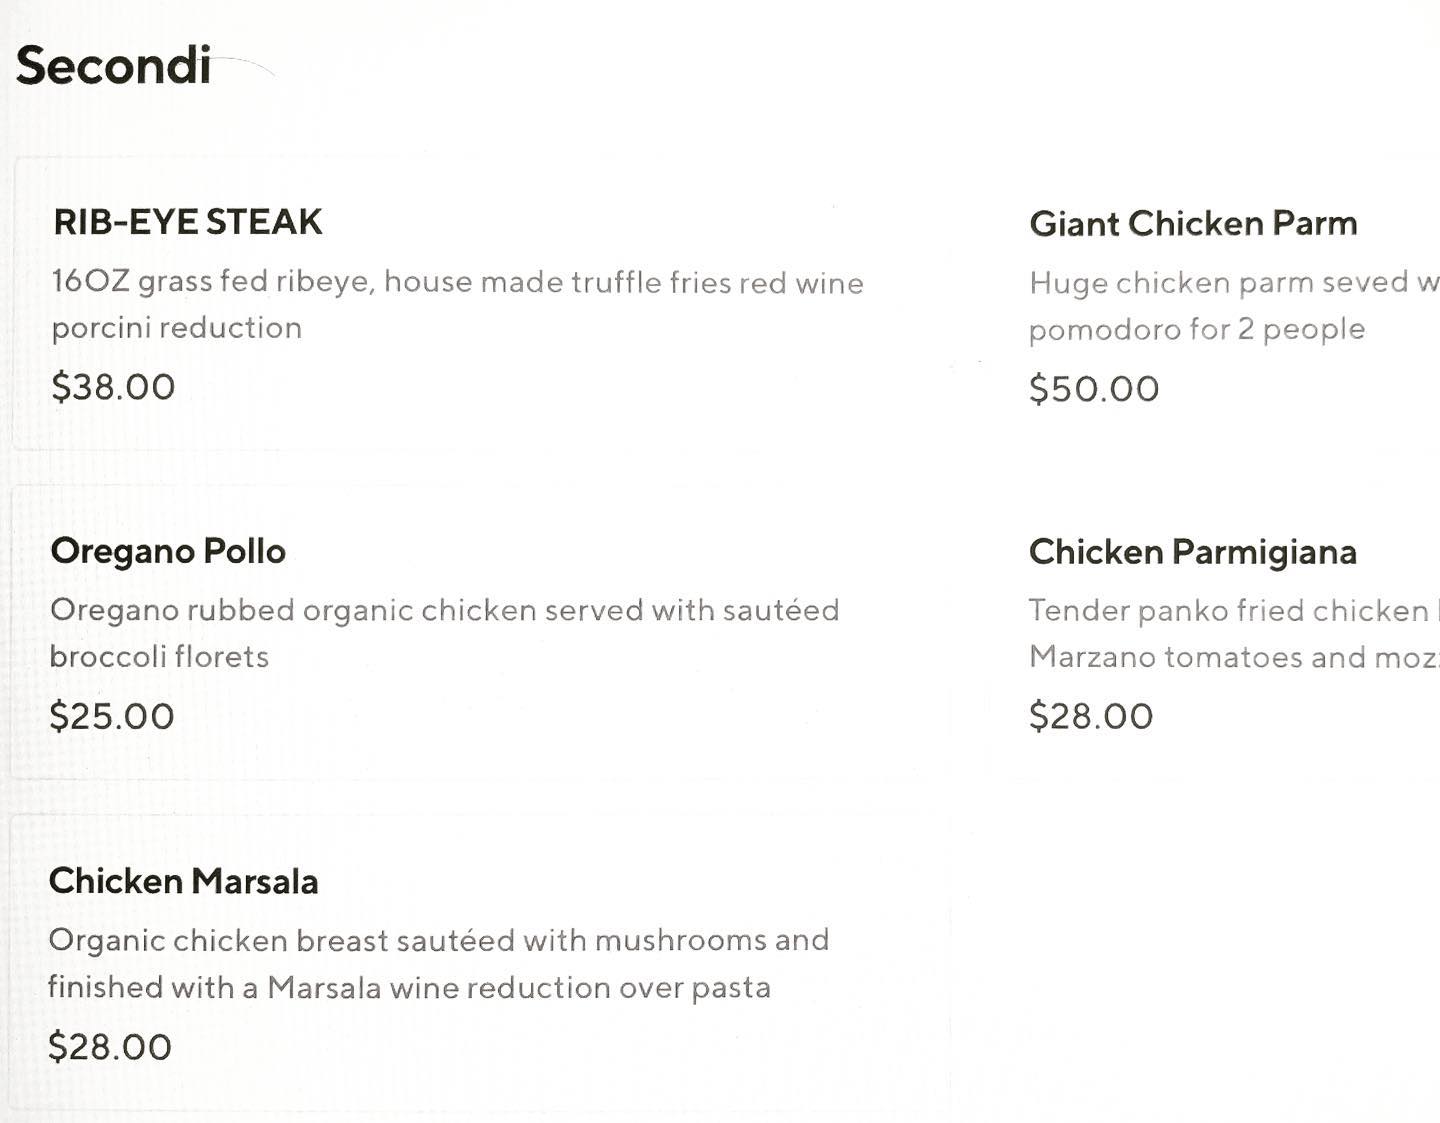Click the 'Organic chicken breast sautéed' description line

[x=438, y=940]
